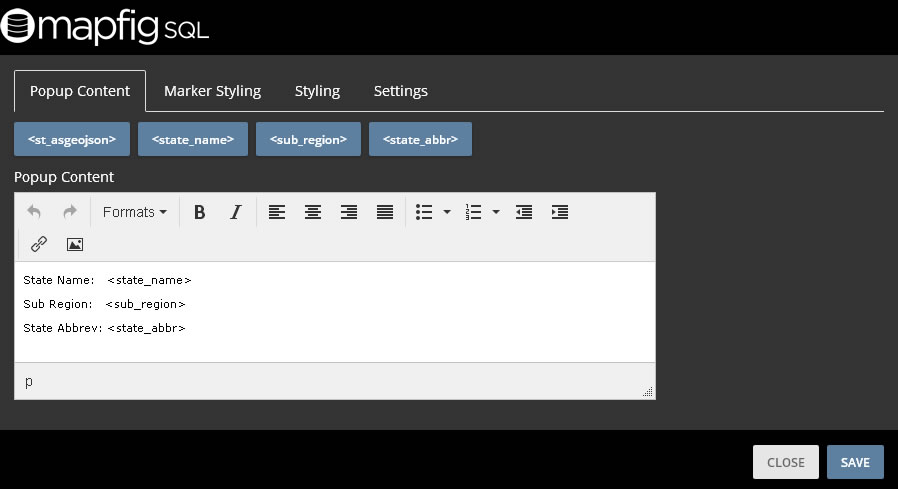Screen dimensions: 898x489
Task: Grab the editor resize handle
Action: tap(648, 392)
